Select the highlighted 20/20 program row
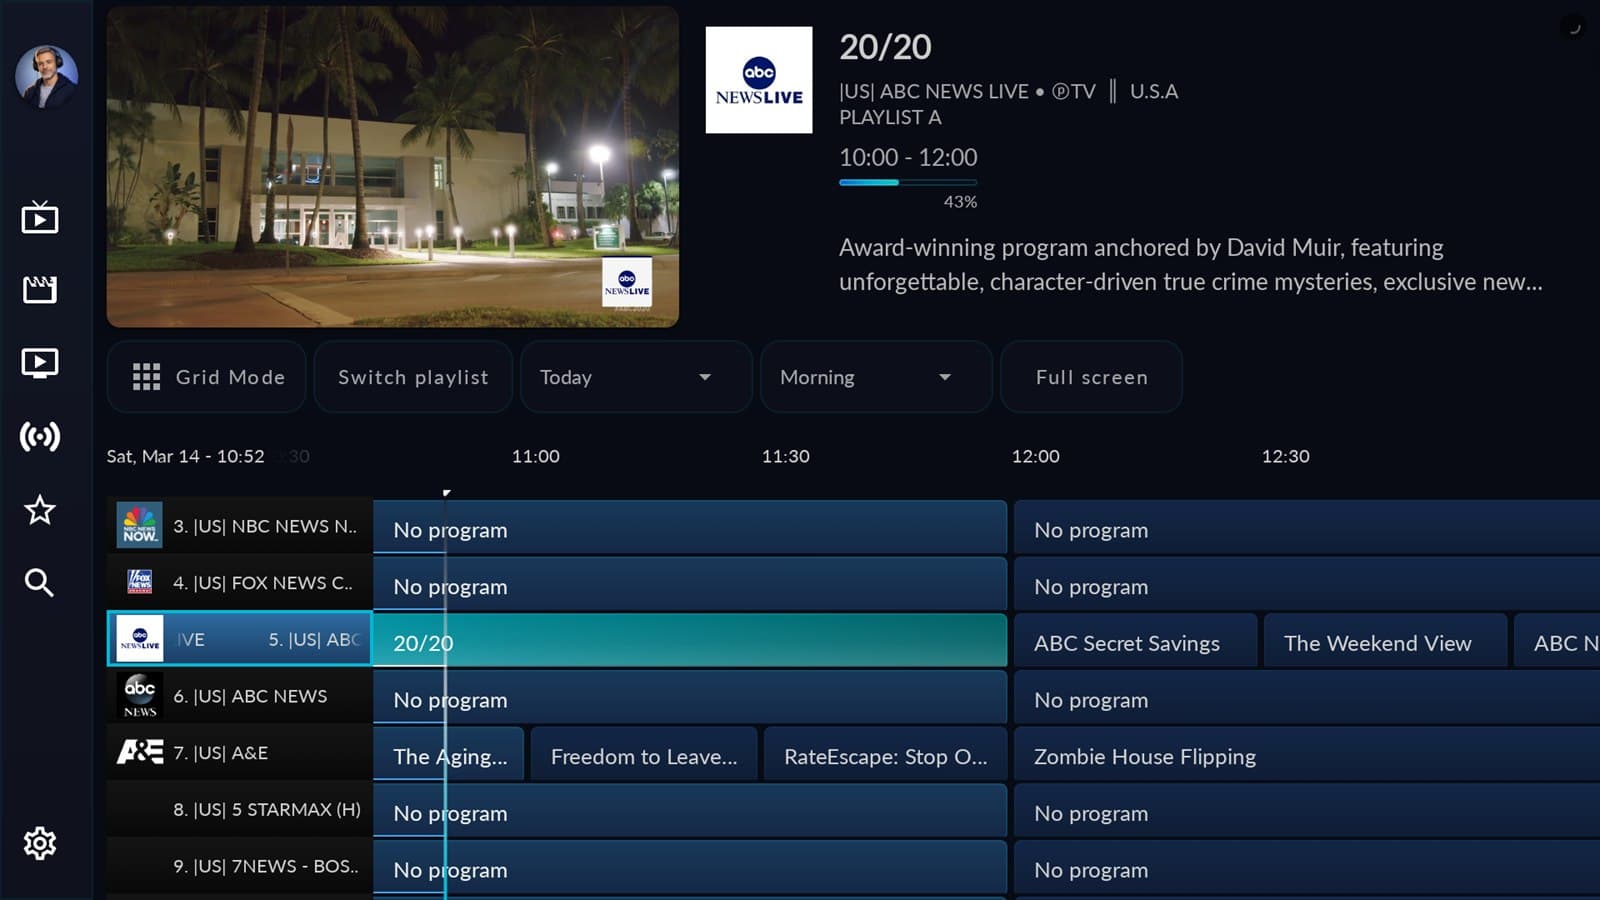This screenshot has width=1600, height=900. click(x=690, y=640)
